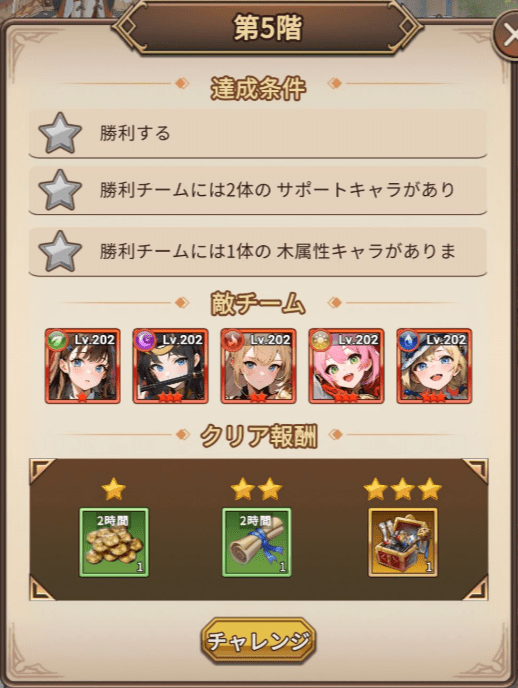Viewport: 518px width, 688px height.
Task: Tap the blue water drop element badge
Action: click(x=409, y=340)
